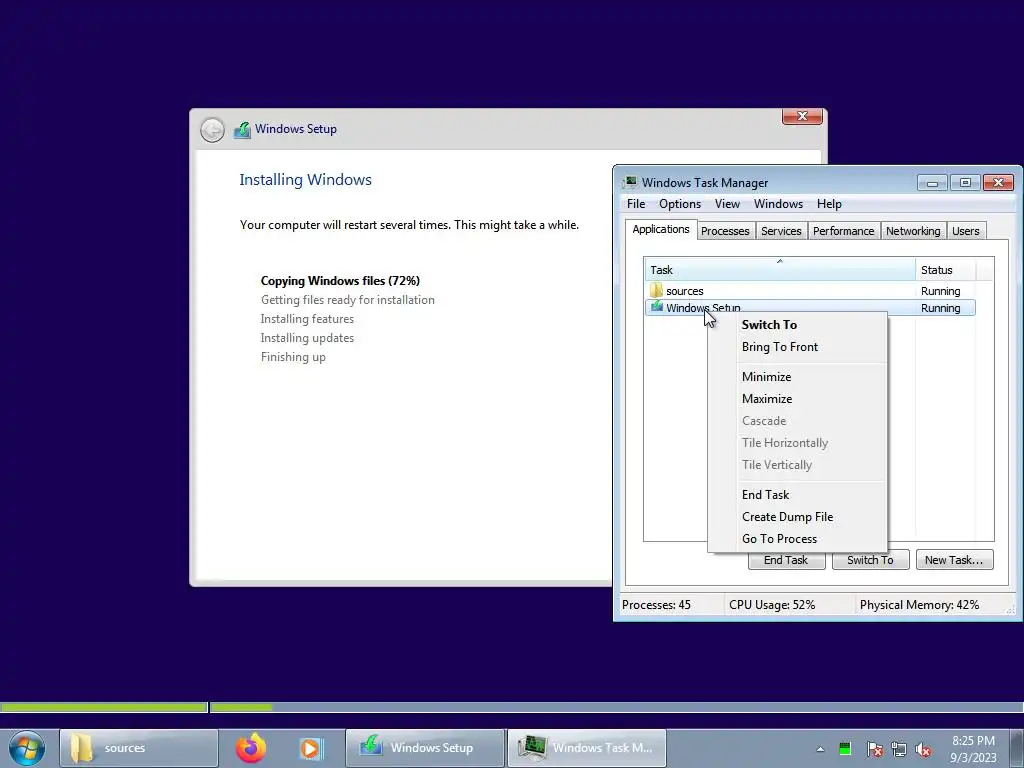Open the Options menu

click(x=680, y=204)
